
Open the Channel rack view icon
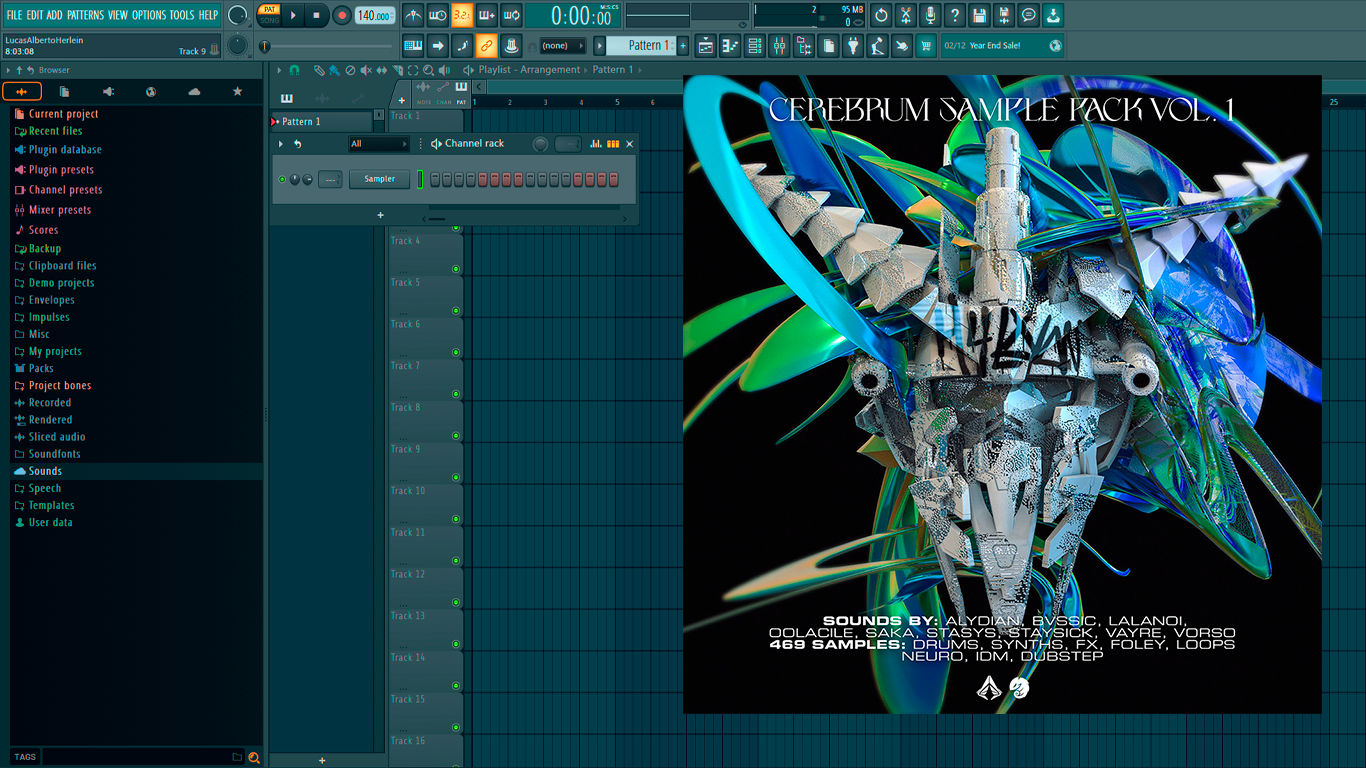coord(755,45)
